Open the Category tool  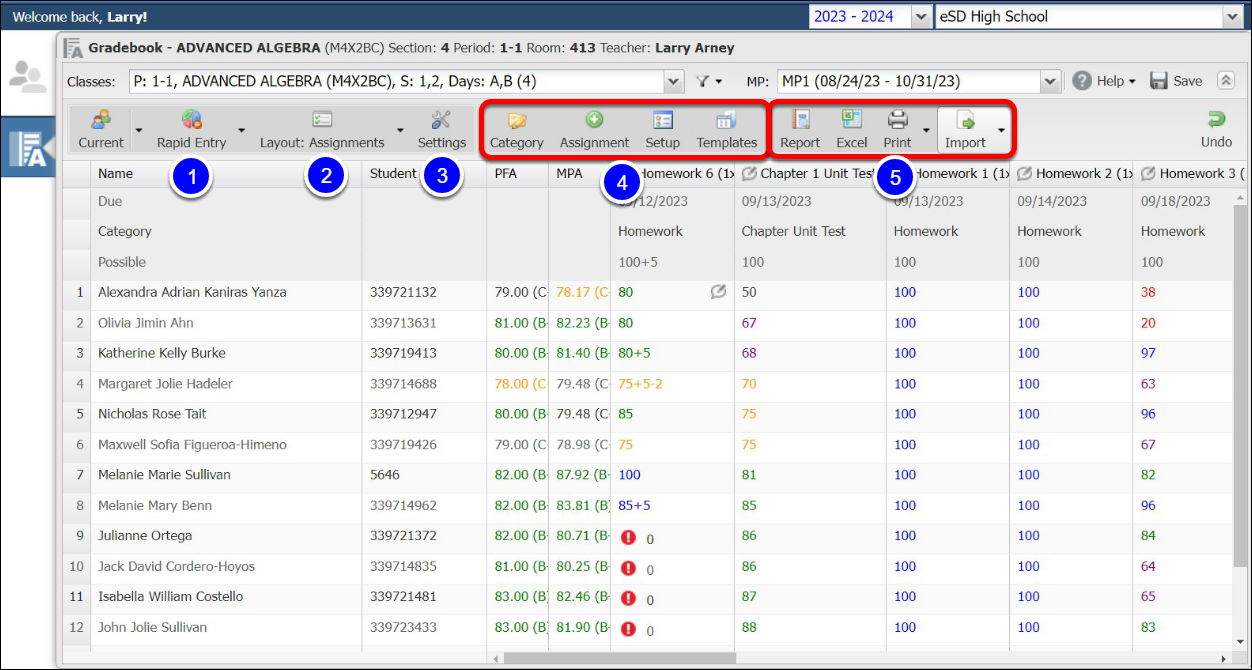click(516, 130)
